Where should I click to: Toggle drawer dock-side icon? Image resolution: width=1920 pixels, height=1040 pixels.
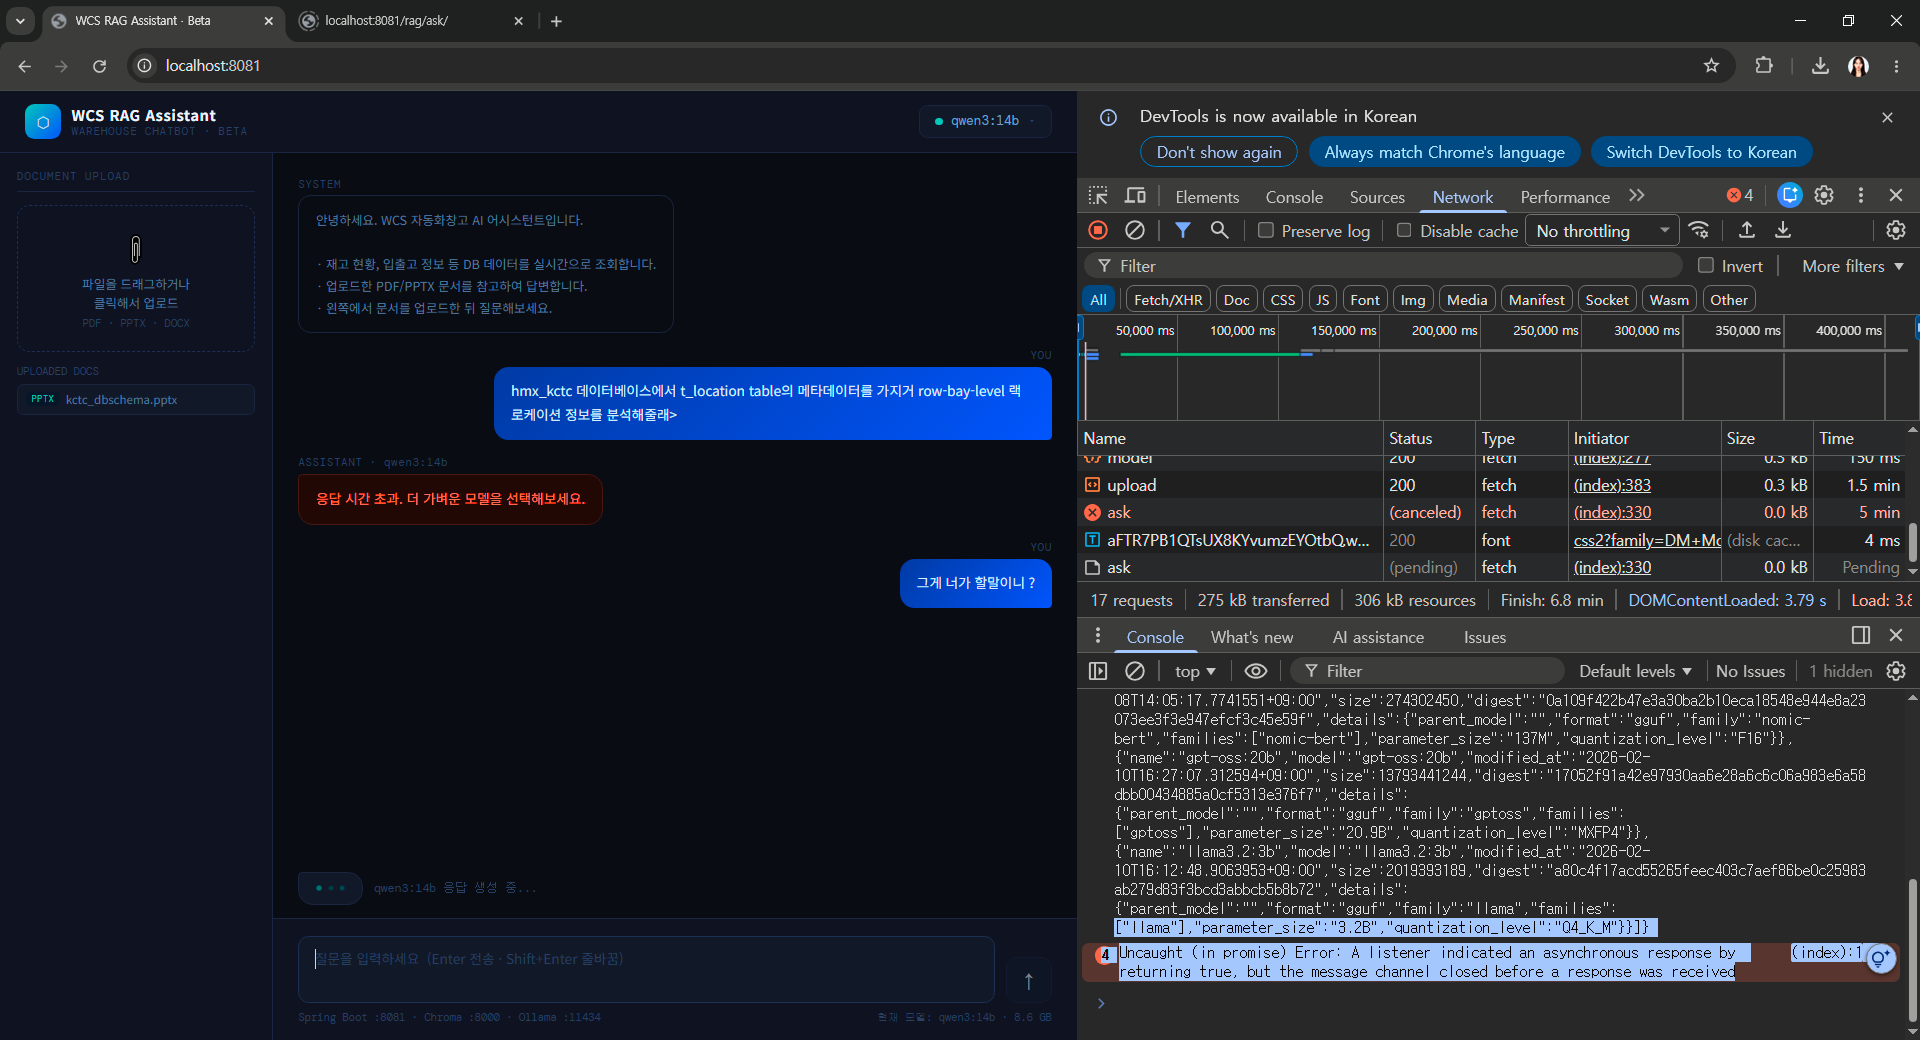pyautogui.click(x=1860, y=636)
